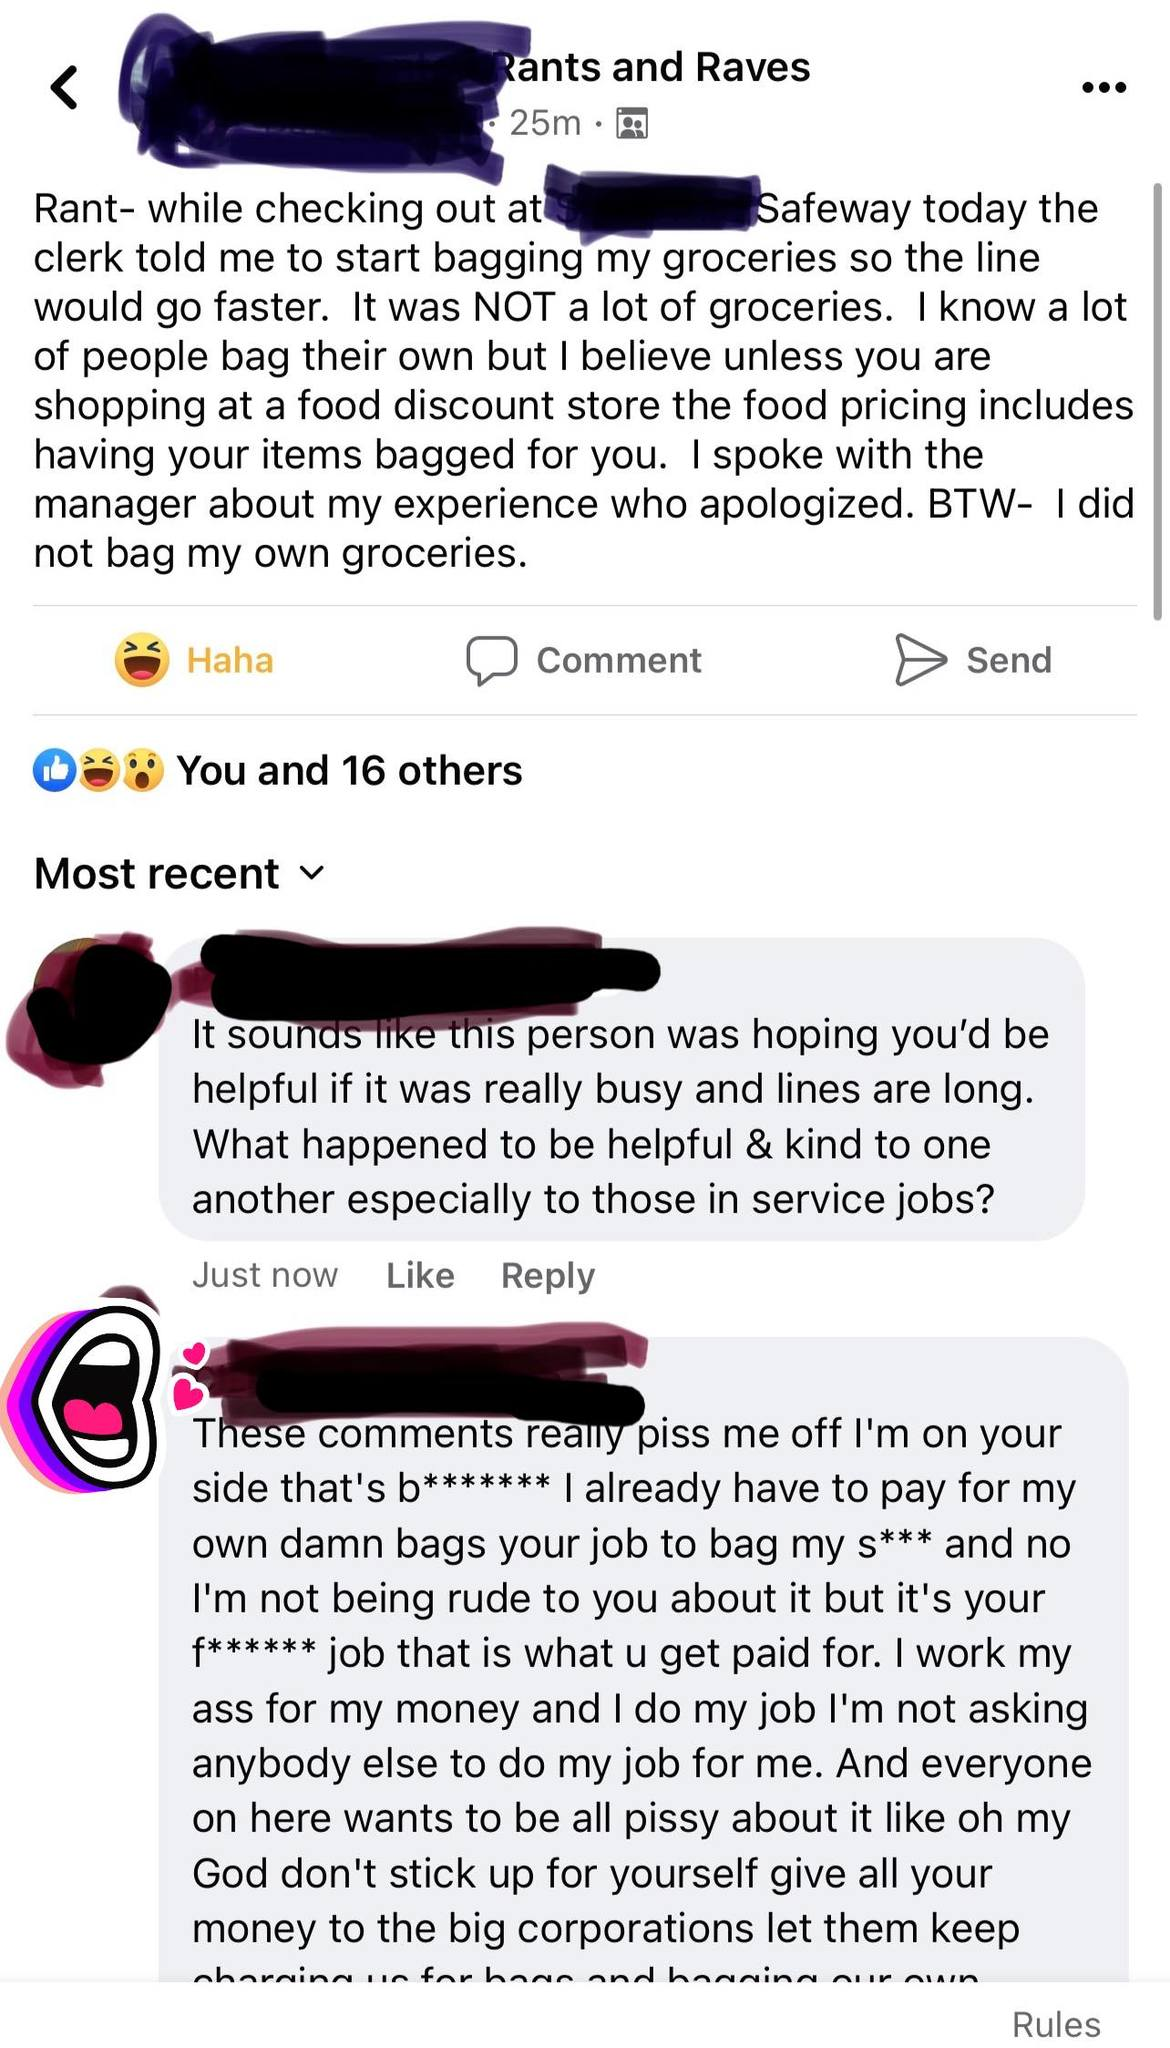Toggle the Haha reaction on the post
This screenshot has width=1170, height=2048.
pyautogui.click(x=194, y=660)
